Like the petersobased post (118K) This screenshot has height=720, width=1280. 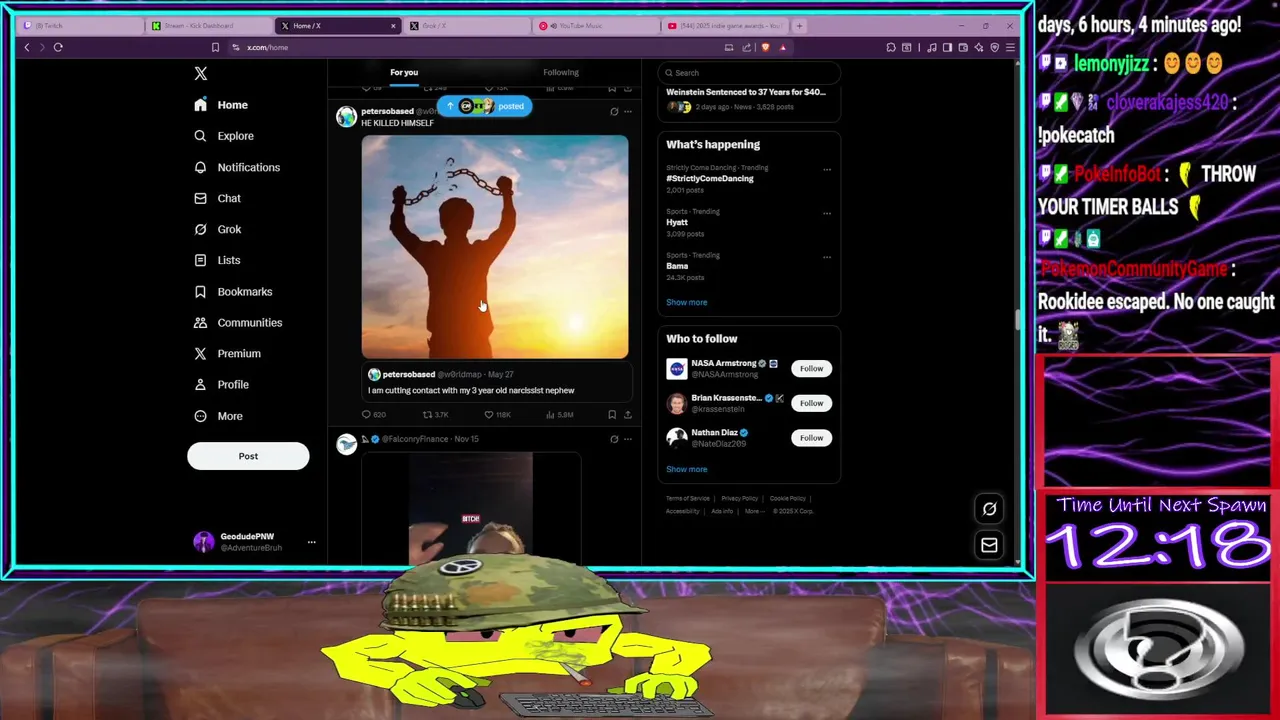(x=498, y=414)
